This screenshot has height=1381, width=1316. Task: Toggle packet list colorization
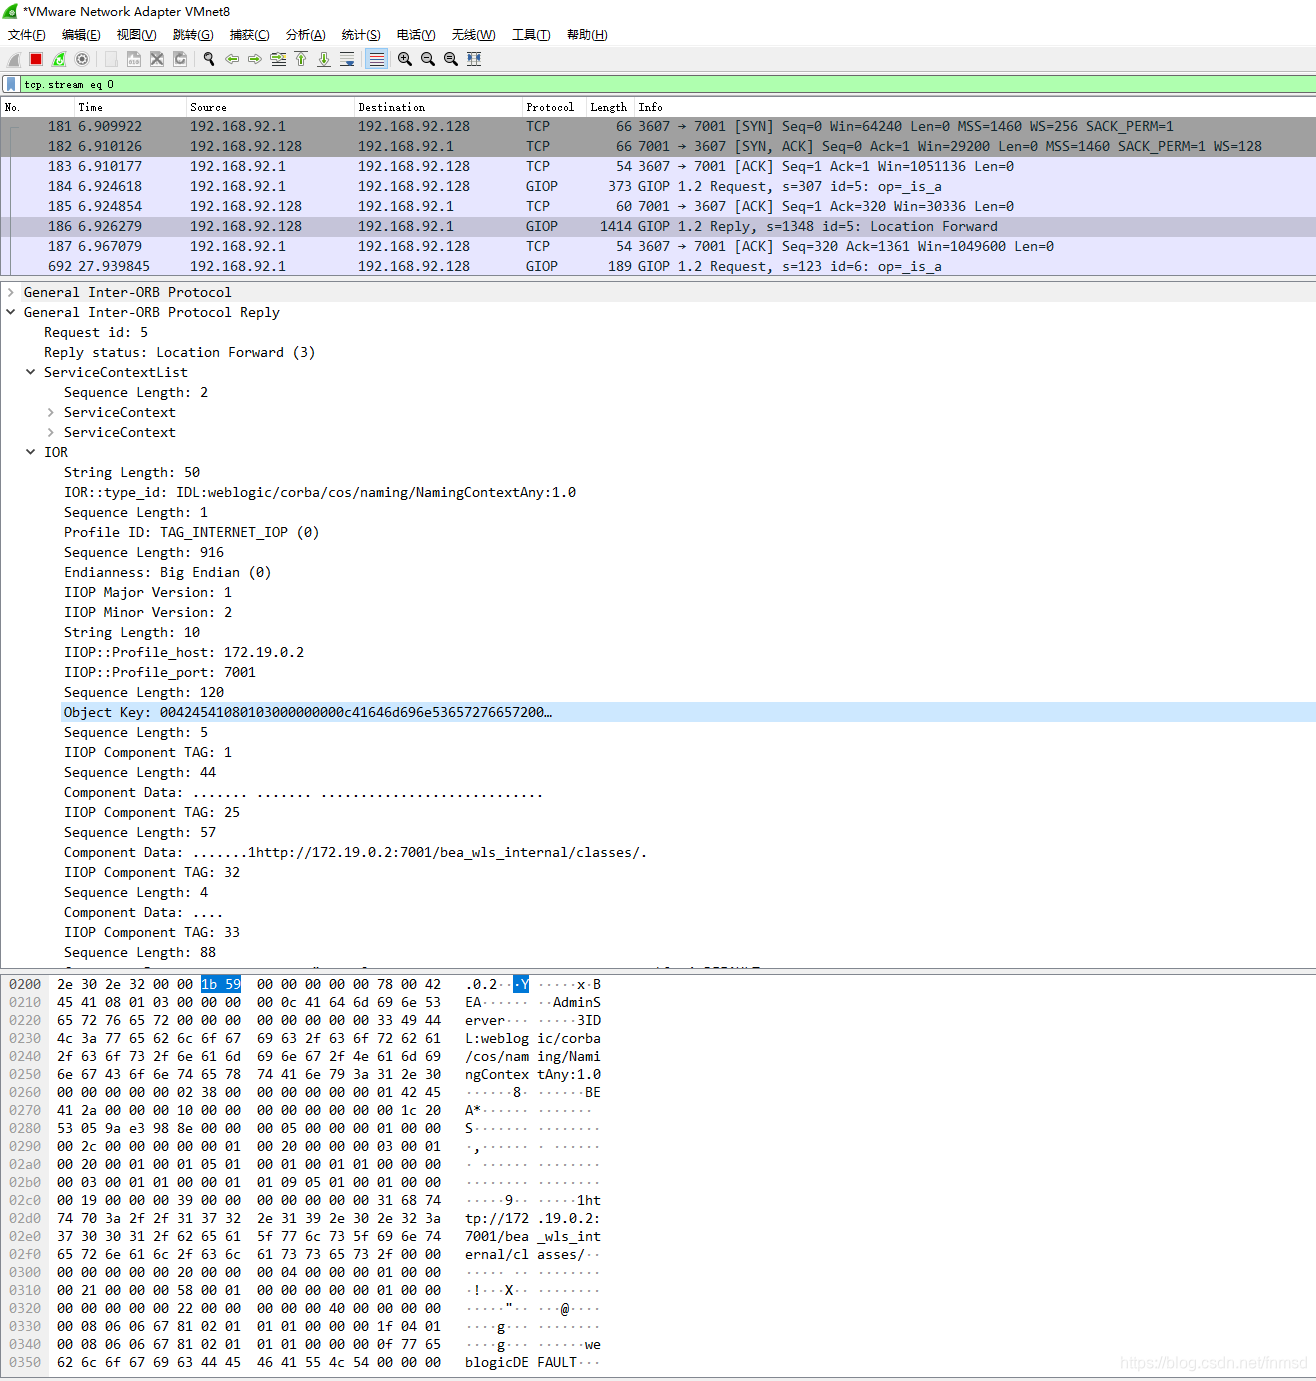click(376, 59)
